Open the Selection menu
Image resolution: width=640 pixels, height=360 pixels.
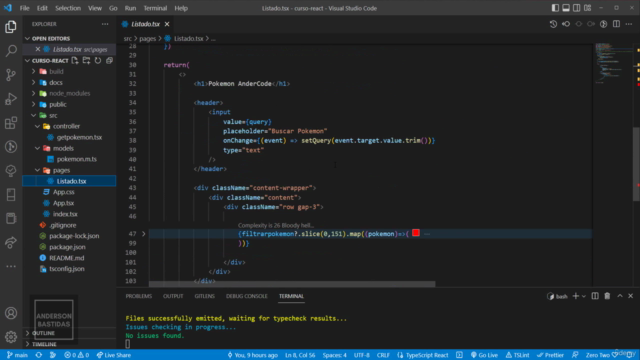68,8
